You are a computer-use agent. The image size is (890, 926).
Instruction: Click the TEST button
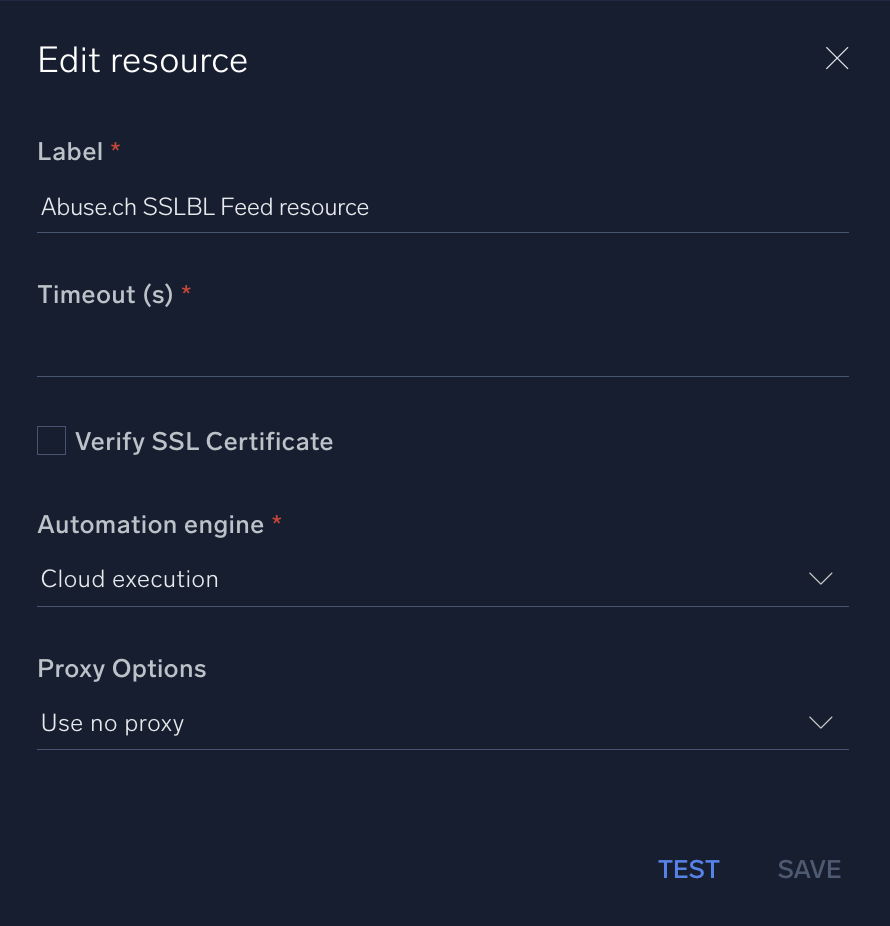click(x=688, y=869)
